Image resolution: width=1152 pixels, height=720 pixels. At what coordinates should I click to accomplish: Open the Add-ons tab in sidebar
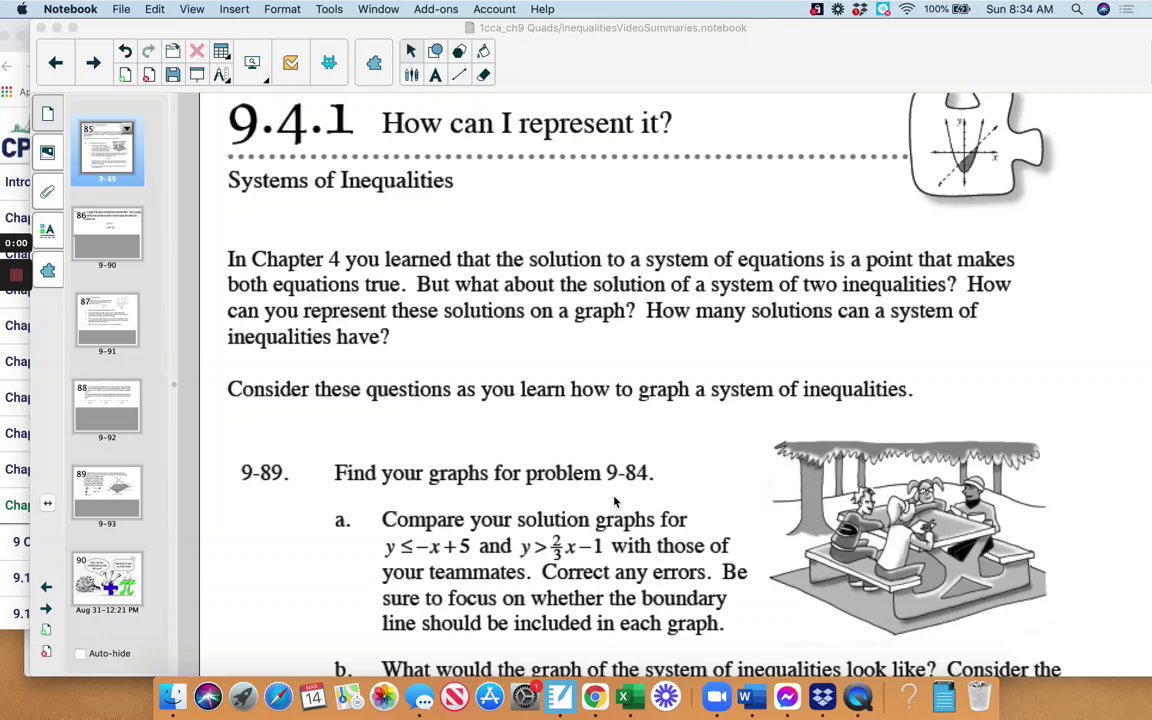point(48,270)
